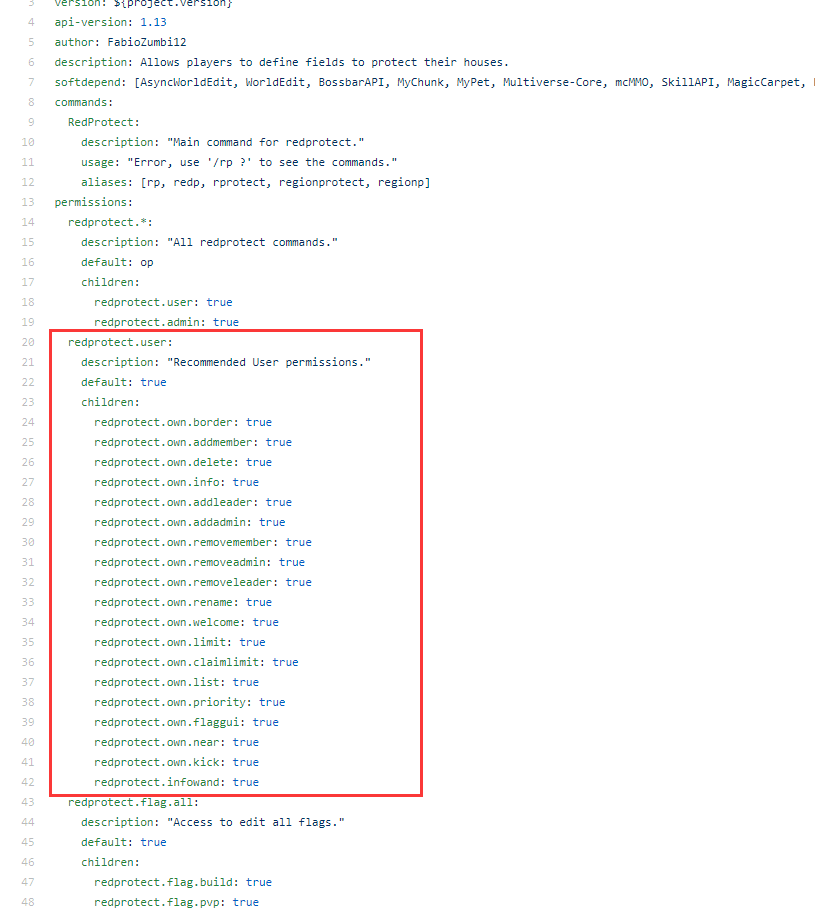Click 'redprotect.own.addleader: true'

click(x=193, y=502)
